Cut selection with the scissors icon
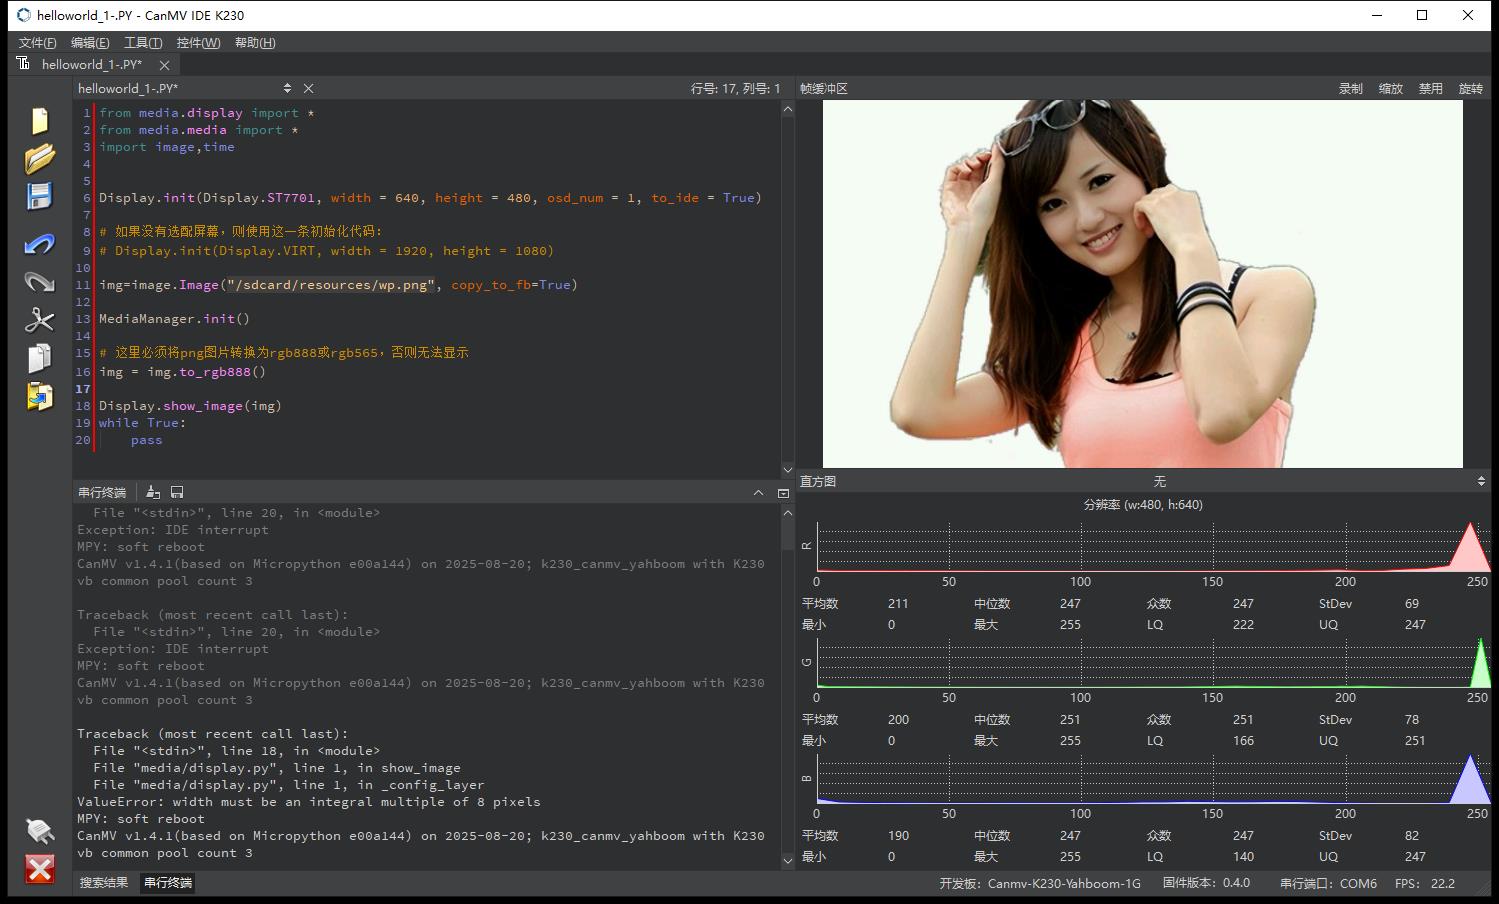The height and width of the screenshot is (904, 1499). 39,320
